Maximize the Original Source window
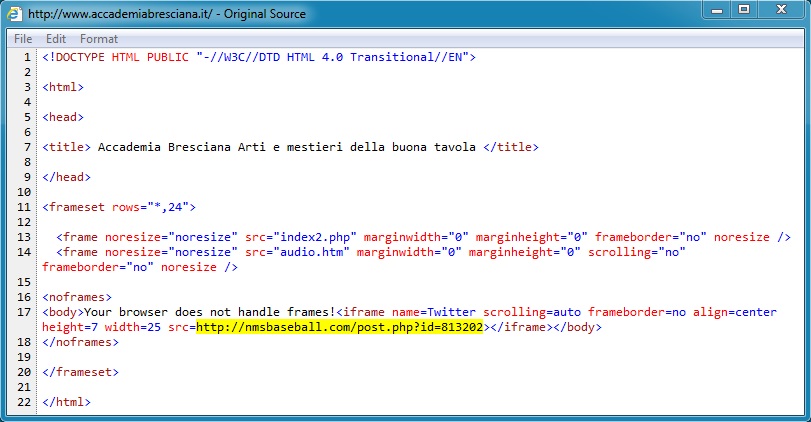This screenshot has height=422, width=811. point(743,10)
